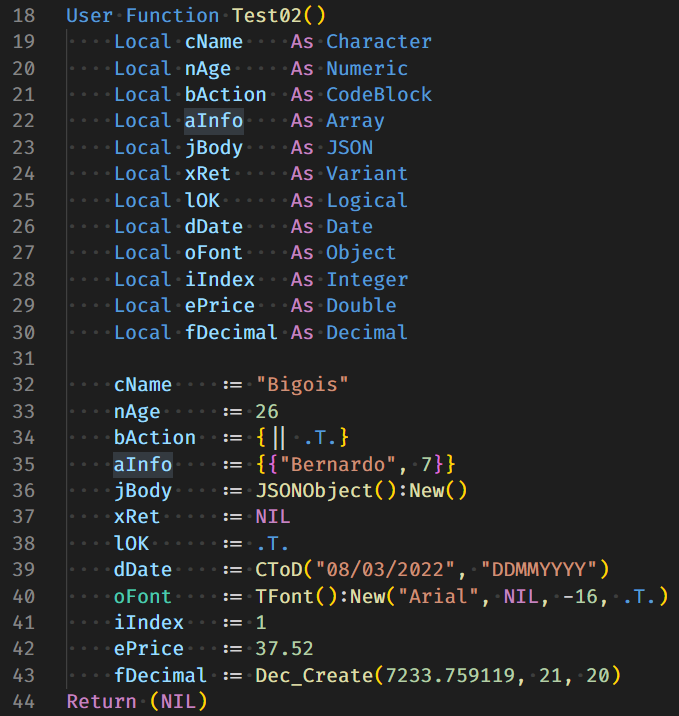
Task: Click the -16 font size argument
Action: pyautogui.click(x=580, y=597)
